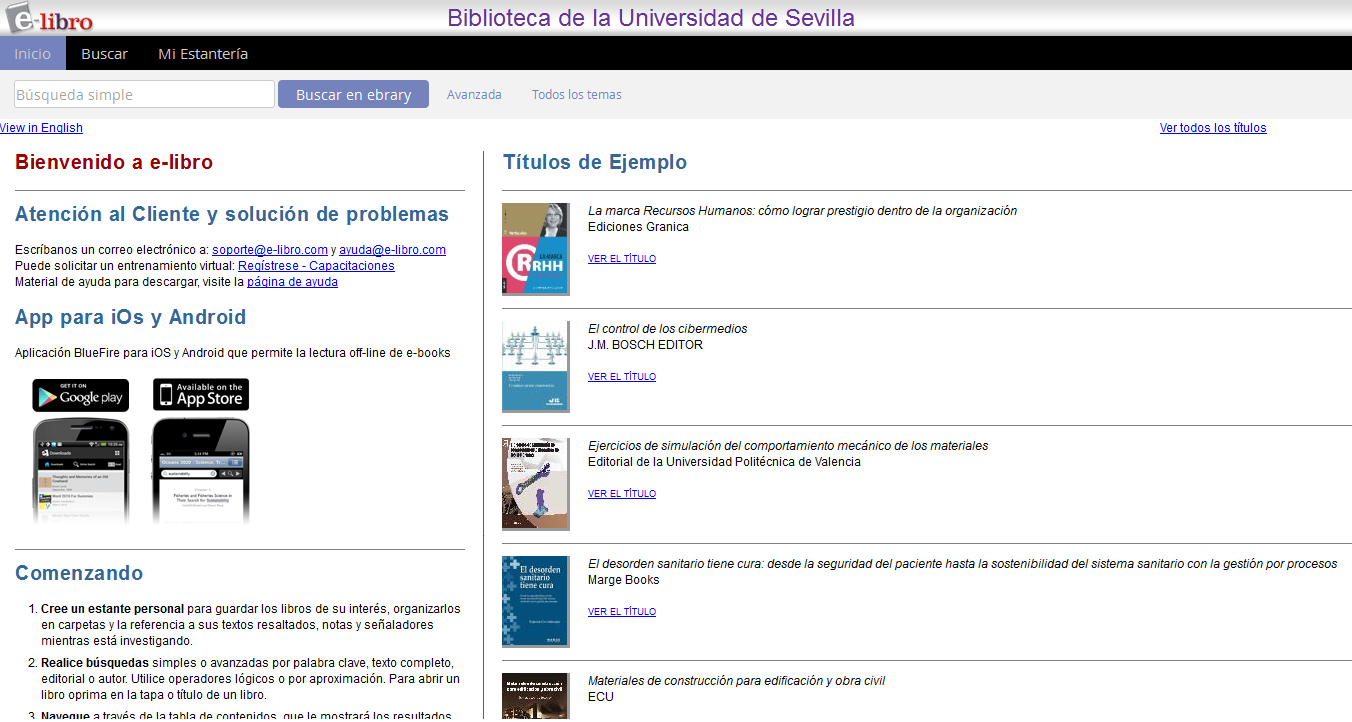The width and height of the screenshot is (1352, 722).
Task: Open Regístrese - Capacitaciones link
Action: point(316,266)
